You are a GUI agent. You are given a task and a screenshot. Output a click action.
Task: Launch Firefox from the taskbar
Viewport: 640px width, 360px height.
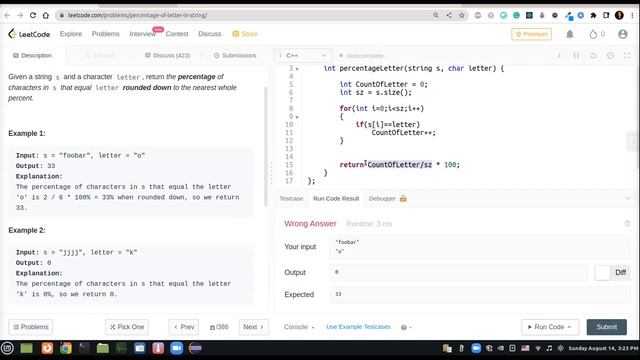coord(47,348)
